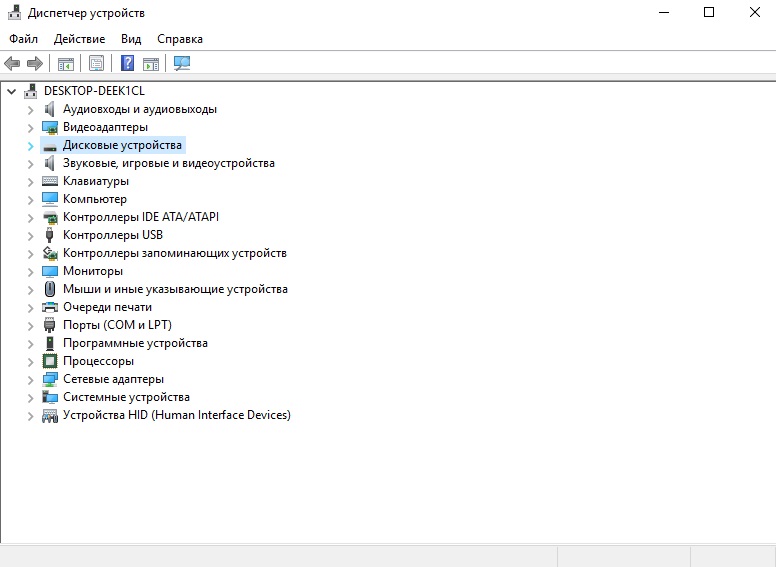Select Контроллеры запоминающих устройств label
The height and width of the screenshot is (567, 776).
click(175, 253)
